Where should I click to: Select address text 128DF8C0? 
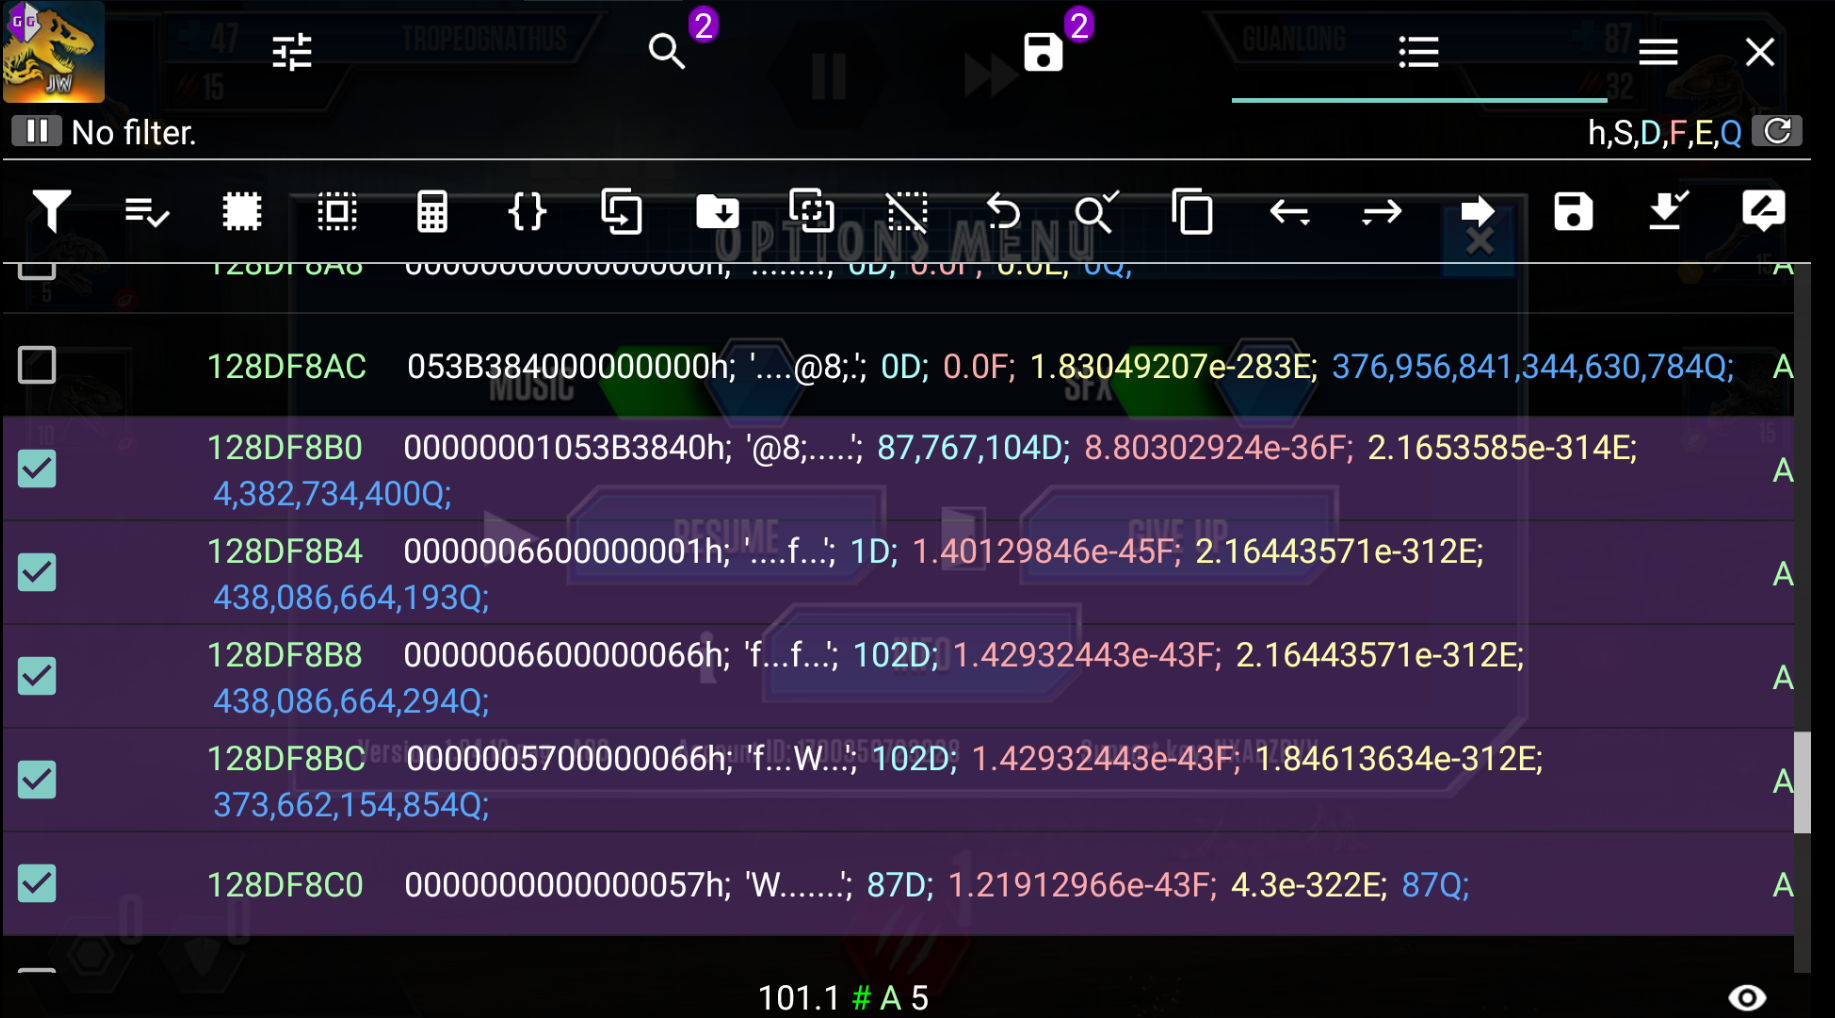click(x=285, y=885)
